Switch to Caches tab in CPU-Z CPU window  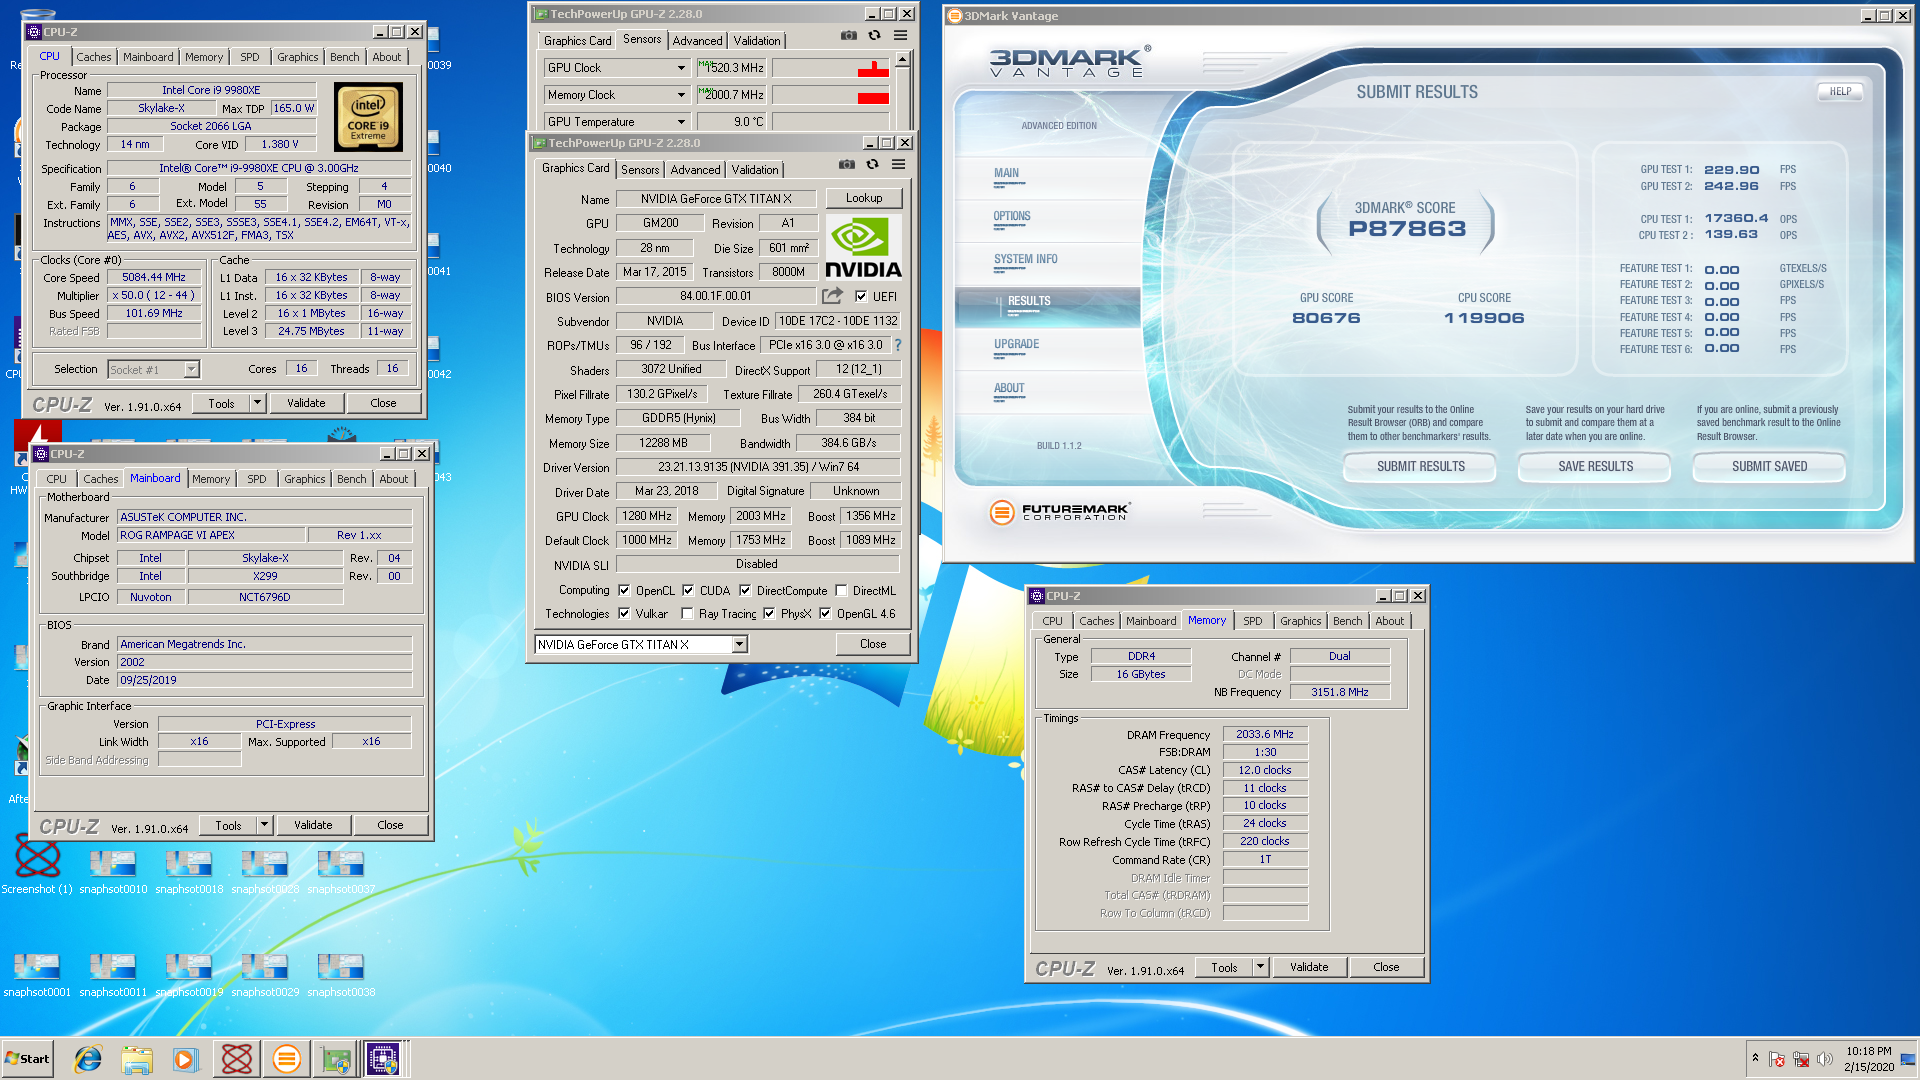click(x=94, y=57)
